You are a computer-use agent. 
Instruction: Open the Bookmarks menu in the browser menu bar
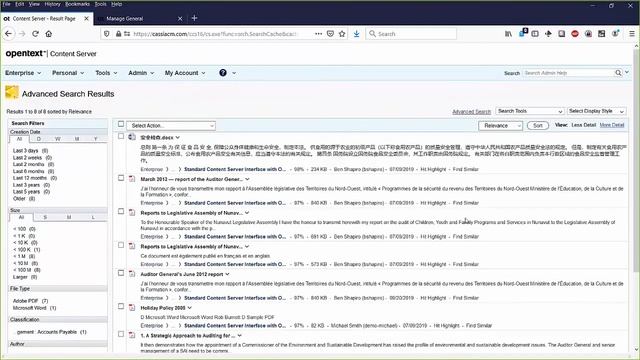click(77, 4)
